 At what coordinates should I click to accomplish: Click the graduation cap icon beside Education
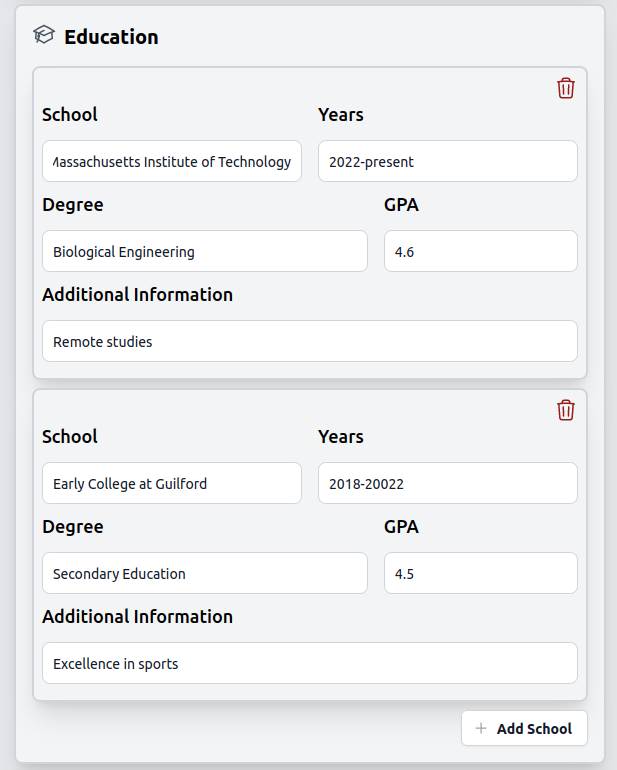pos(43,36)
